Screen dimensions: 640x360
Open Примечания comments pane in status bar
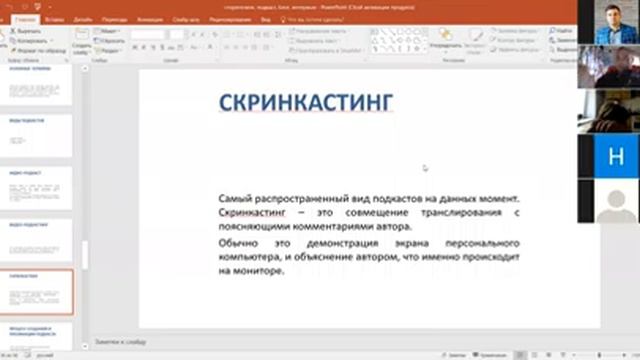(x=490, y=355)
